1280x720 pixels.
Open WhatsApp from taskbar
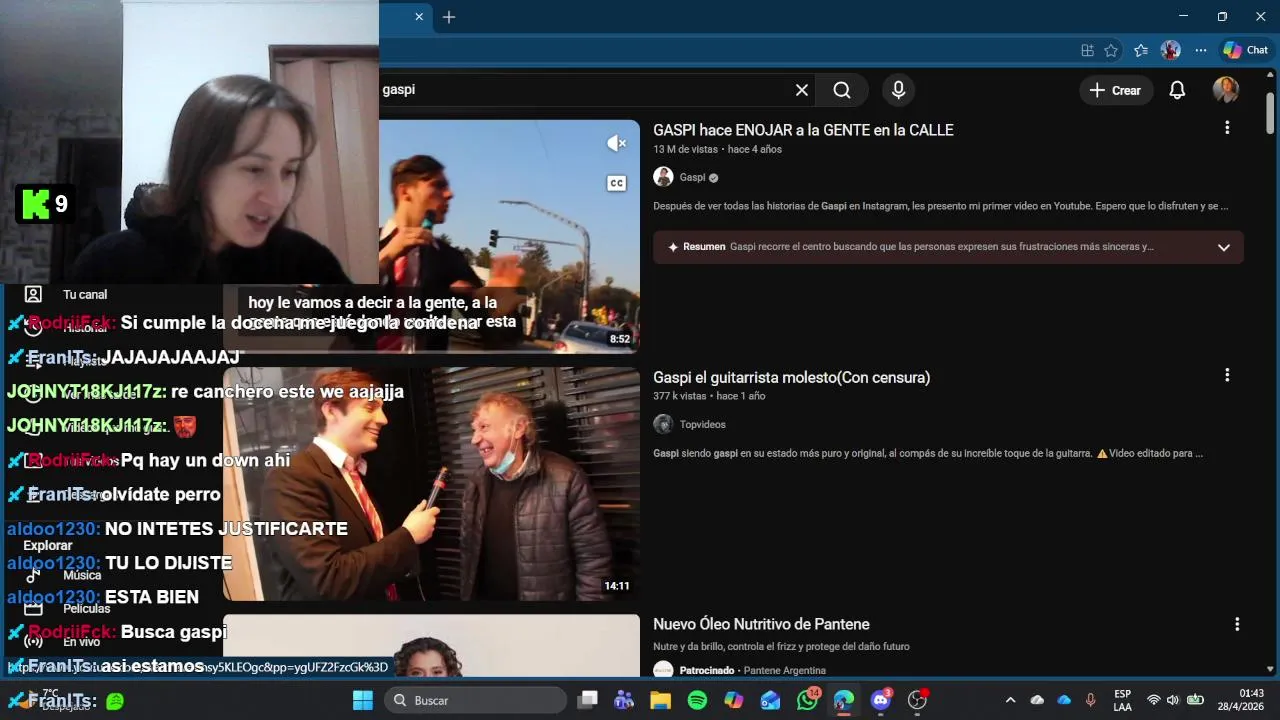[807, 700]
